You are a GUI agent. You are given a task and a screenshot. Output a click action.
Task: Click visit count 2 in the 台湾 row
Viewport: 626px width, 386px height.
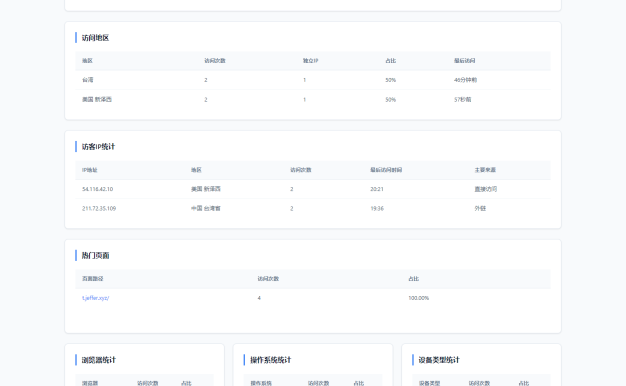point(206,80)
